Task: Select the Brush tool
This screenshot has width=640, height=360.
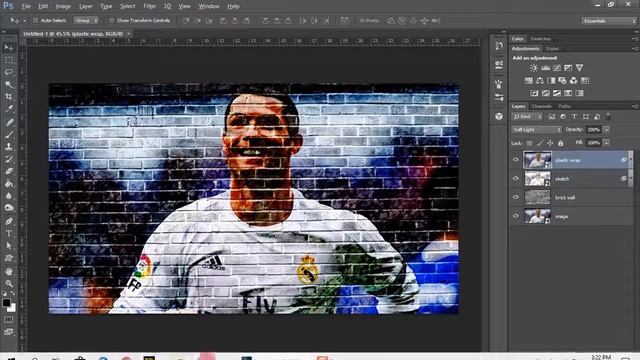Action: pyautogui.click(x=9, y=134)
